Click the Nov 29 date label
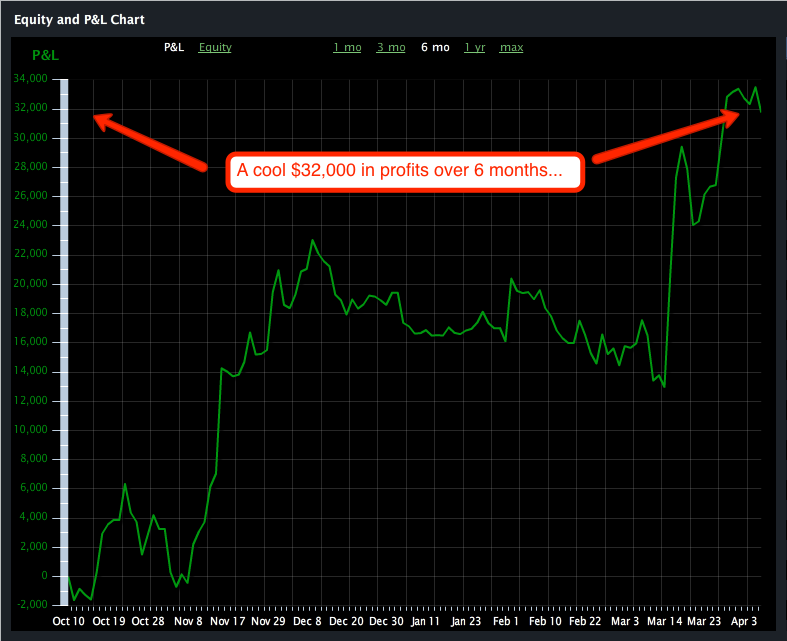 click(x=268, y=621)
